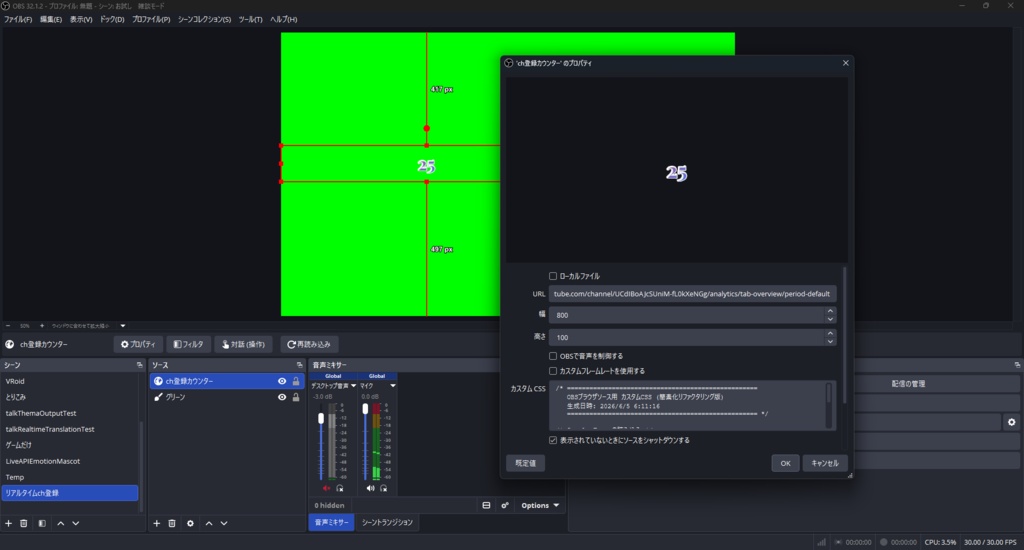Confirm the dialog with OK

[x=785, y=463]
